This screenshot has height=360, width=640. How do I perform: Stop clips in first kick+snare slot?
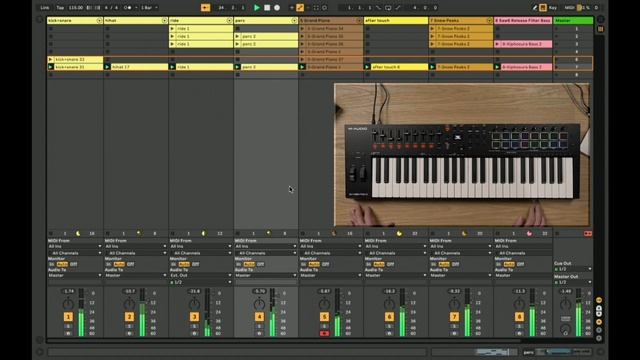click(51, 29)
